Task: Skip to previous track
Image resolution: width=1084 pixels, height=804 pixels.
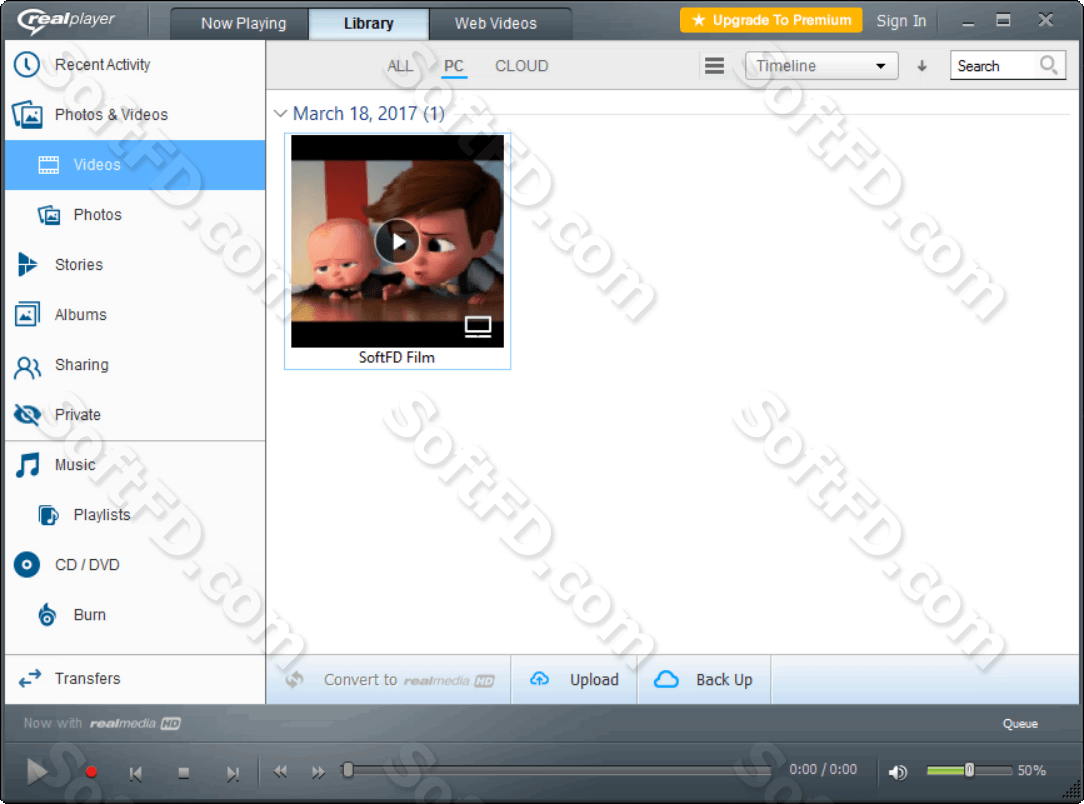Action: click(x=136, y=774)
